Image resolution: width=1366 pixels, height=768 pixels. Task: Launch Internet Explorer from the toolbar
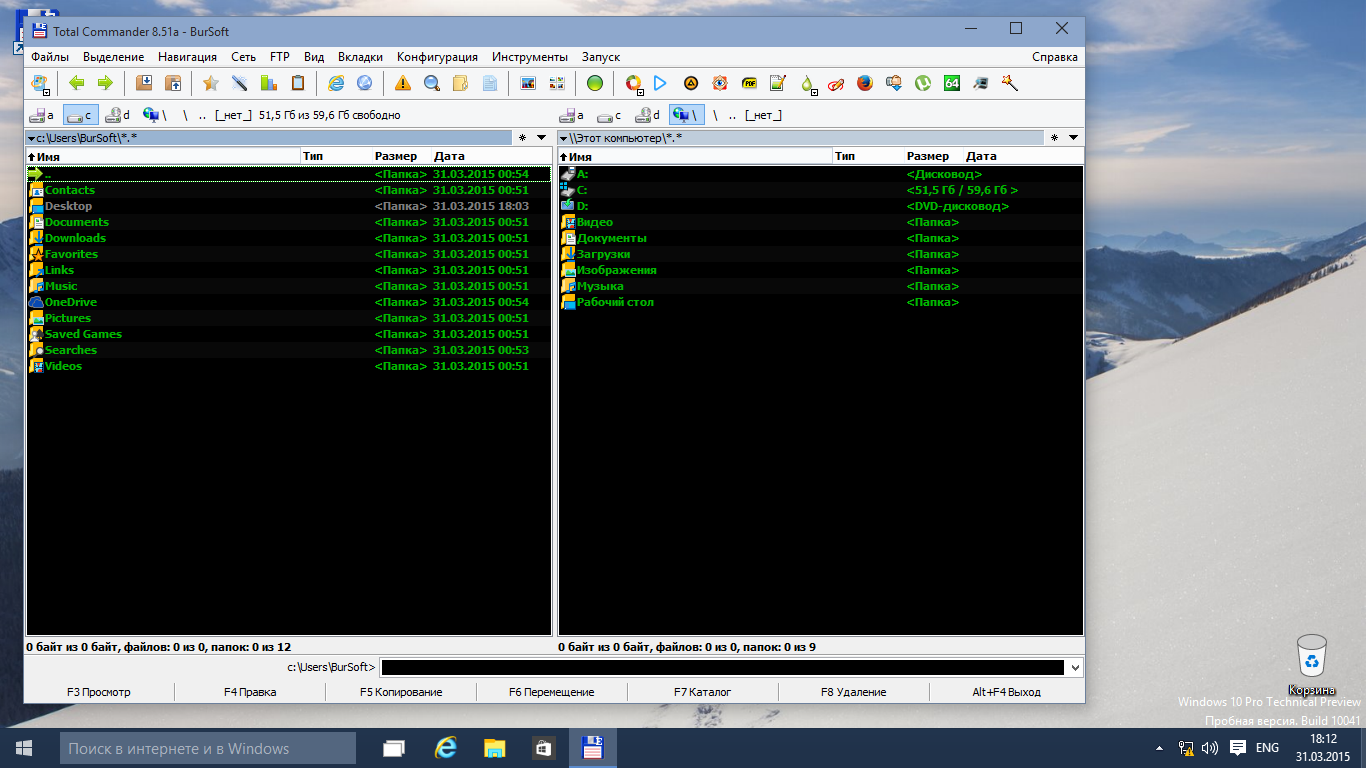336,83
